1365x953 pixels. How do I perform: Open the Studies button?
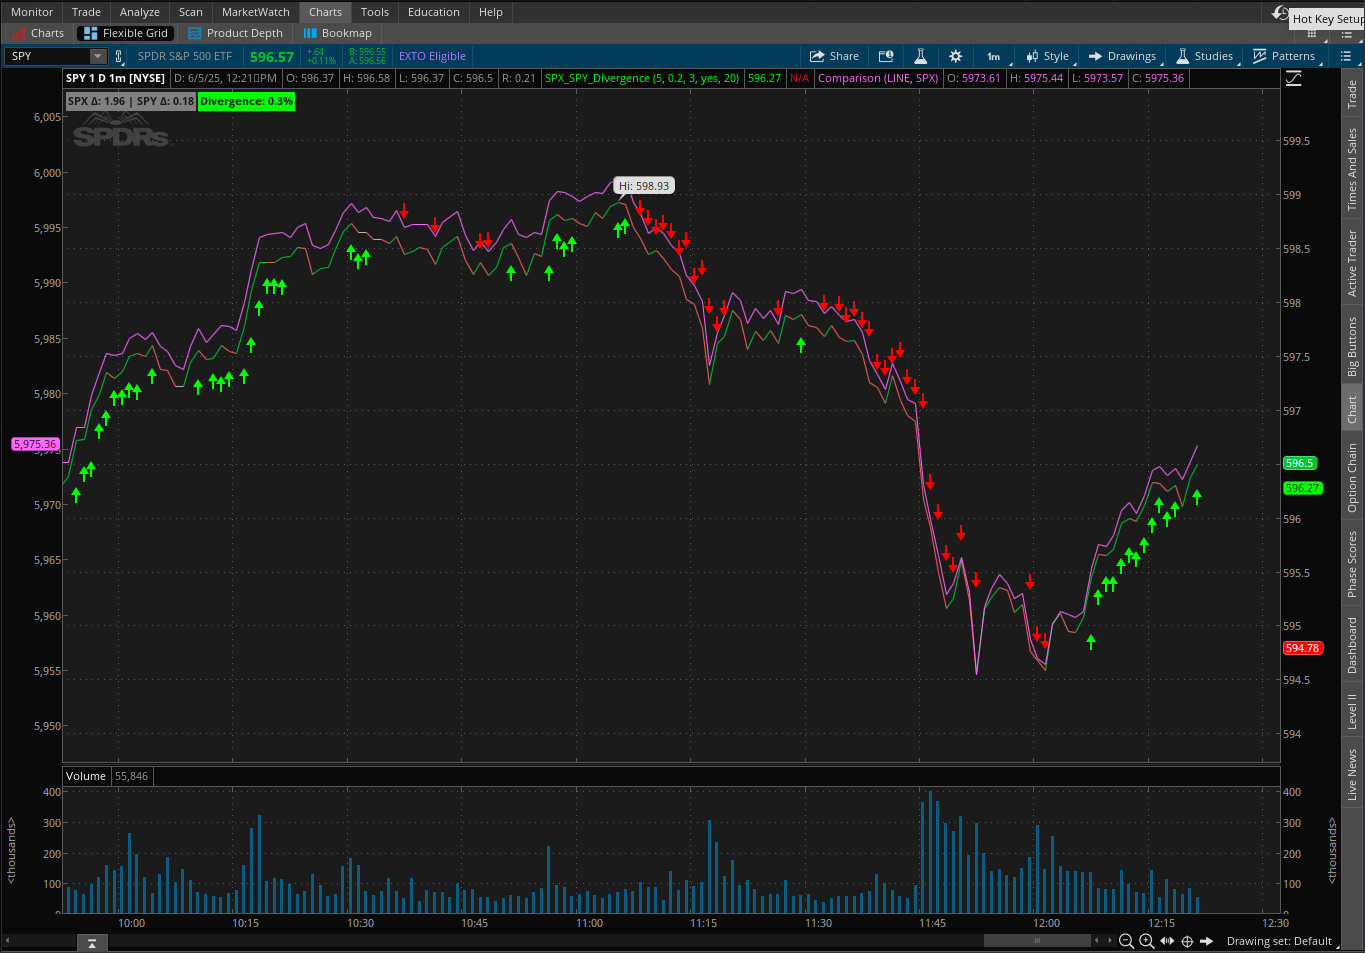click(1205, 56)
